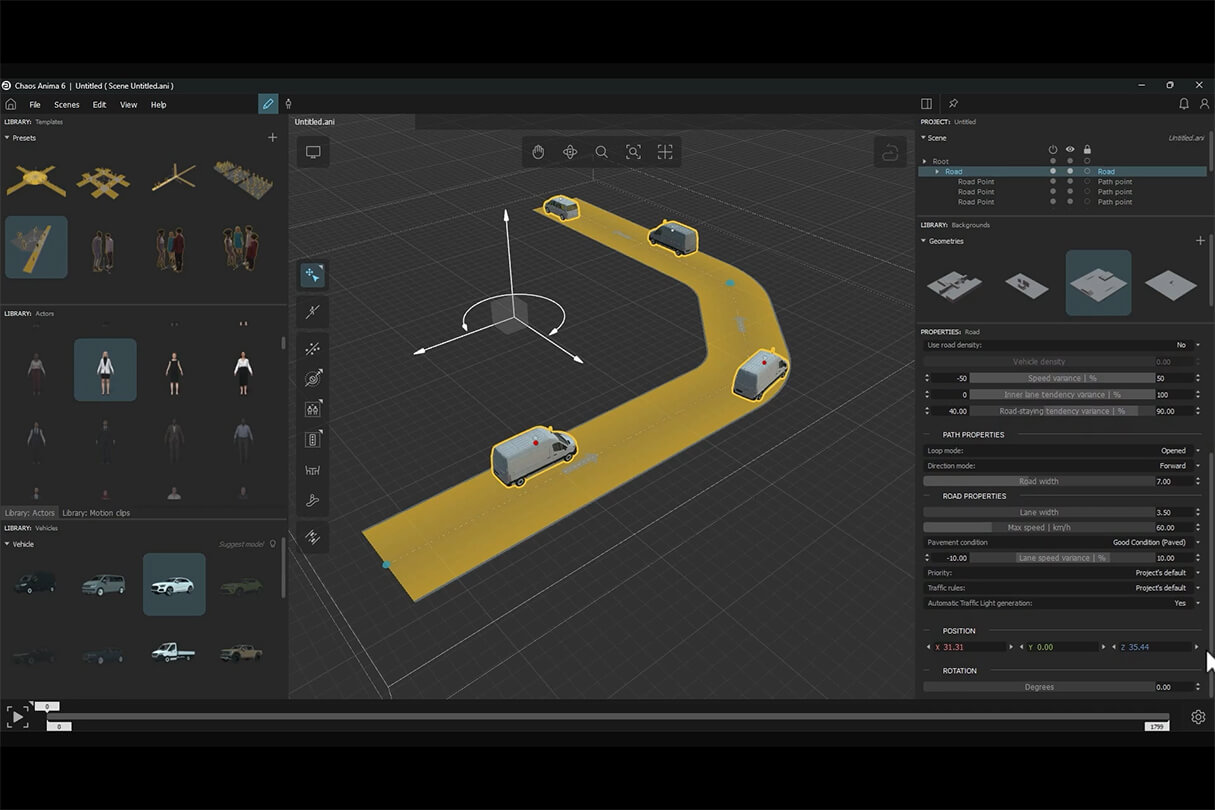Screen dimensions: 1215x810
Task: Click the pin icon in the top bar
Action: coord(953,104)
